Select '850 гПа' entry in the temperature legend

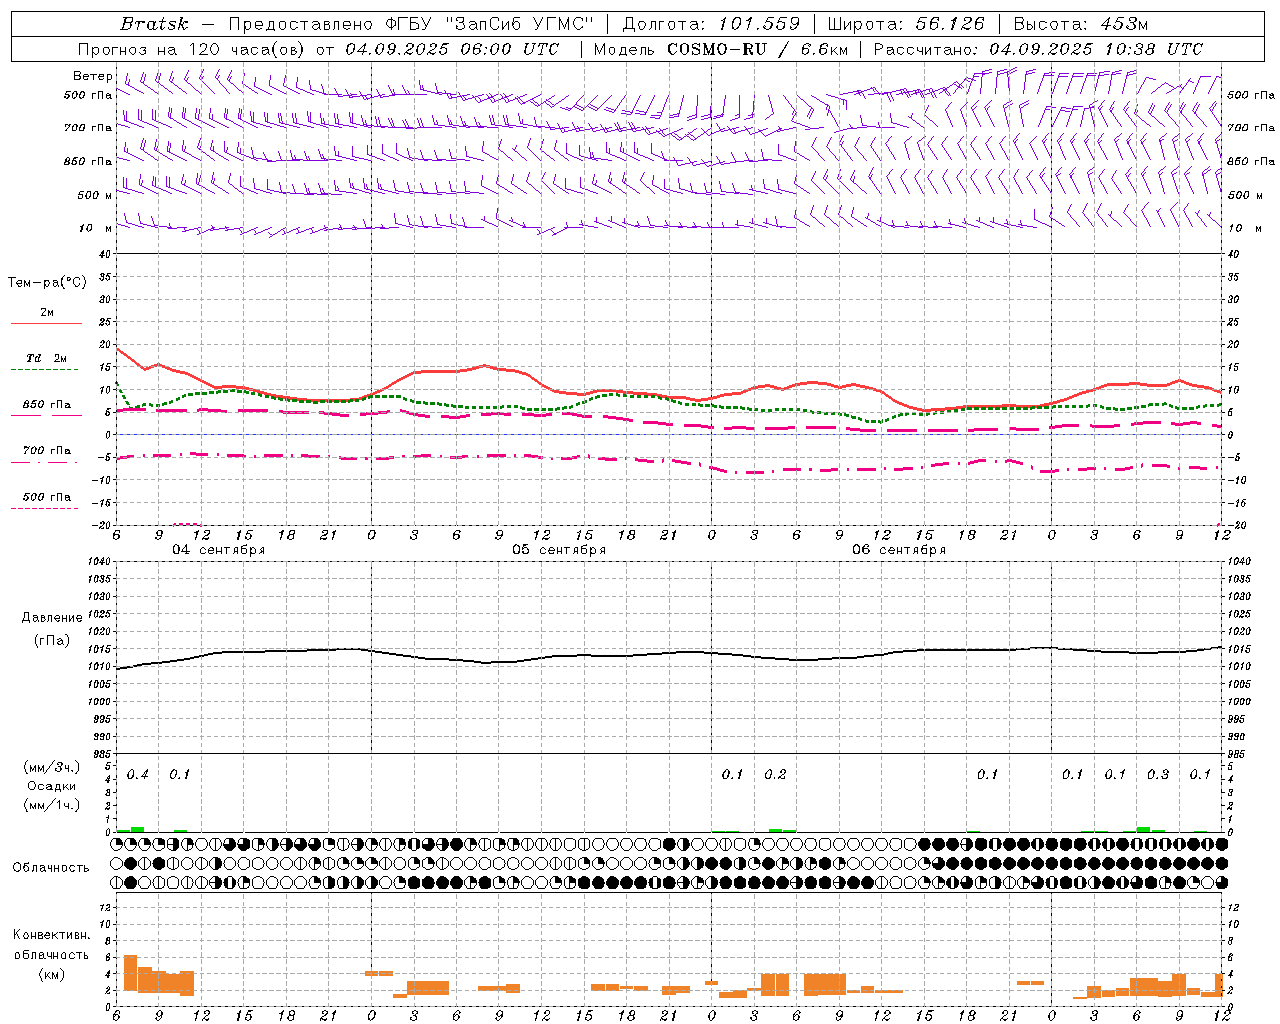(46, 405)
